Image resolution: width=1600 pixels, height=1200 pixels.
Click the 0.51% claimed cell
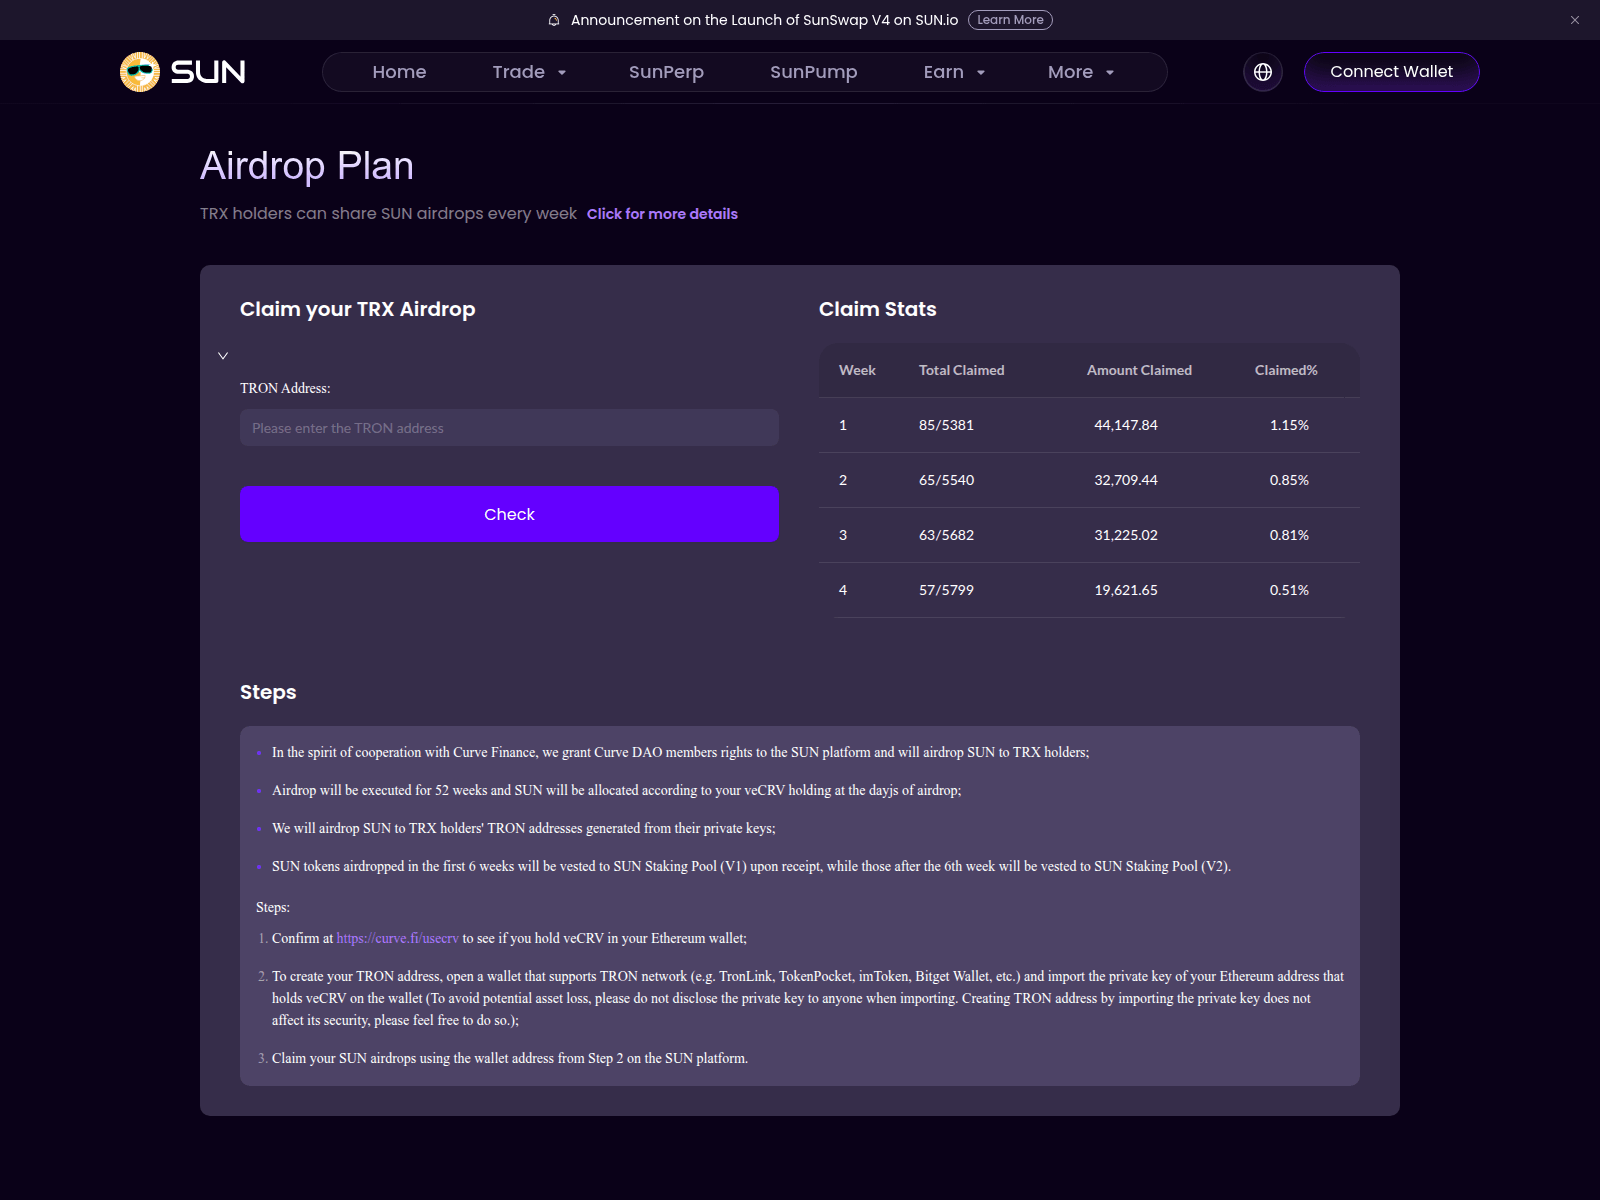[x=1289, y=590]
